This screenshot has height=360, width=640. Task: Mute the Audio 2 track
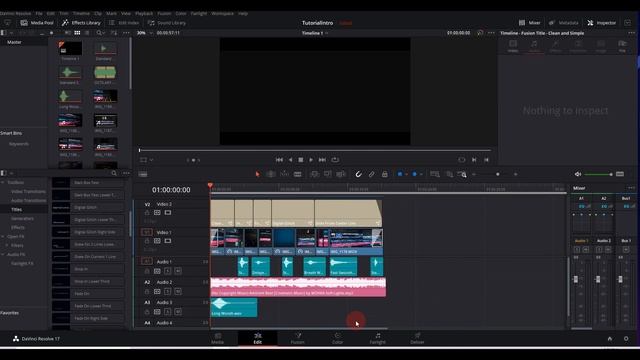tap(178, 291)
